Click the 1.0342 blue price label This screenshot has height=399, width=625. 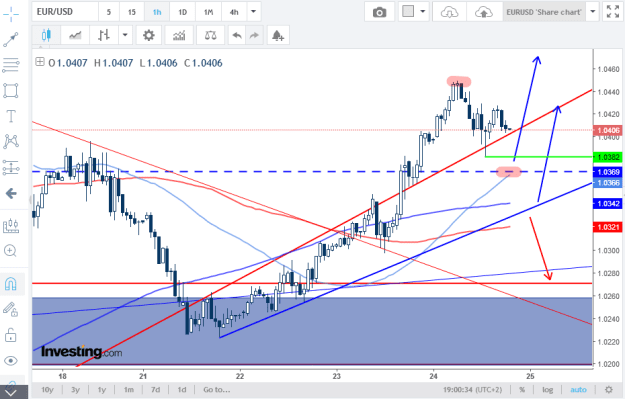[608, 204]
